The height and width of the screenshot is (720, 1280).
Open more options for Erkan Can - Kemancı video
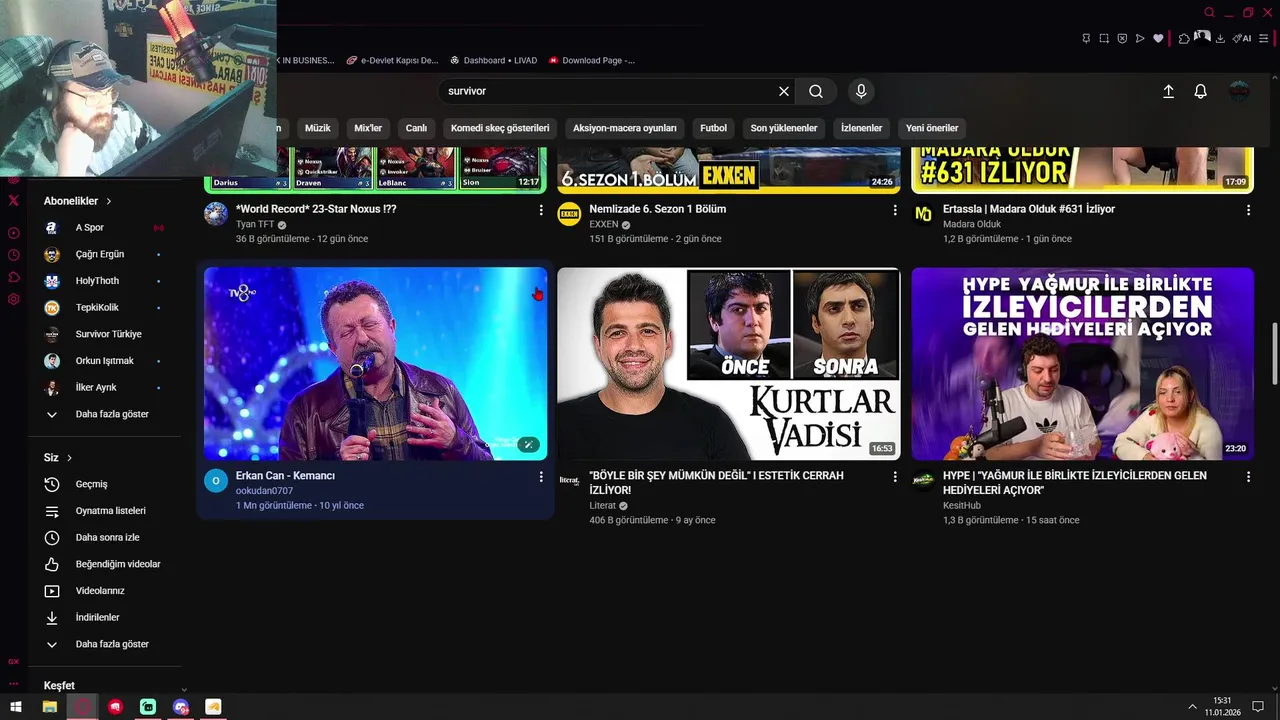541,477
